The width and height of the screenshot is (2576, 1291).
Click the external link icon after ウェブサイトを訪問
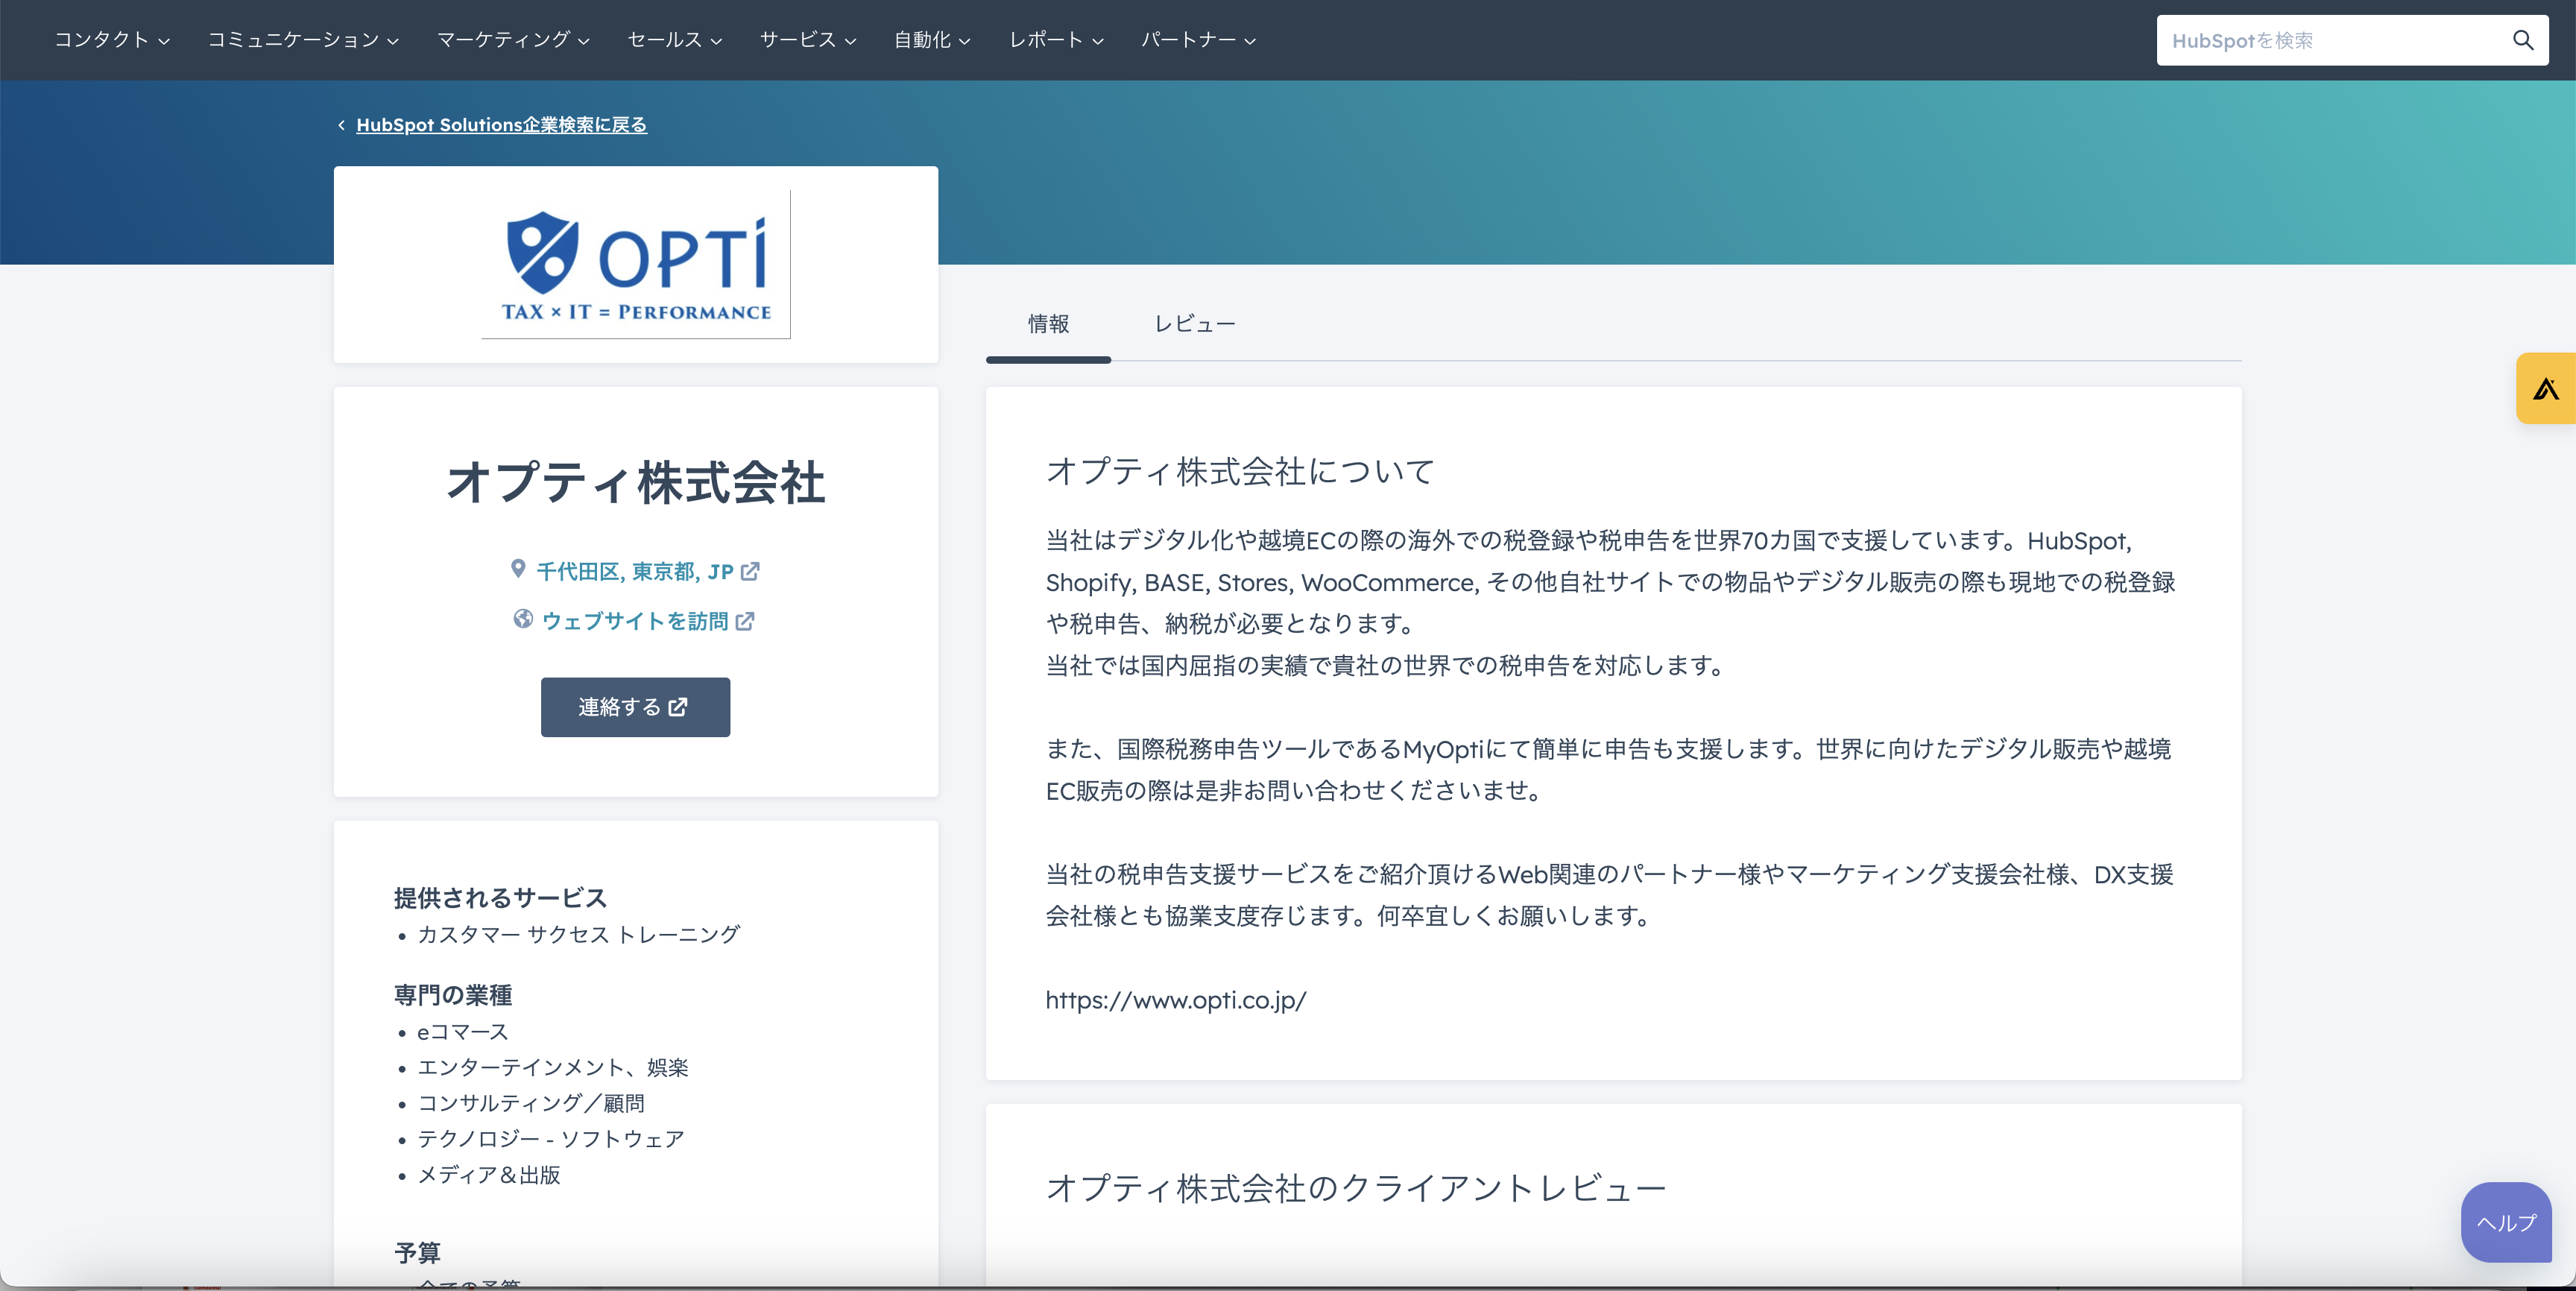pos(745,621)
